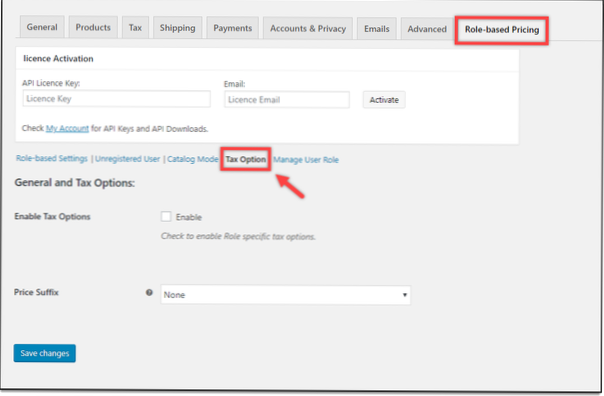The width and height of the screenshot is (604, 396).
Task: Click the Licence Email input field
Action: point(287,99)
